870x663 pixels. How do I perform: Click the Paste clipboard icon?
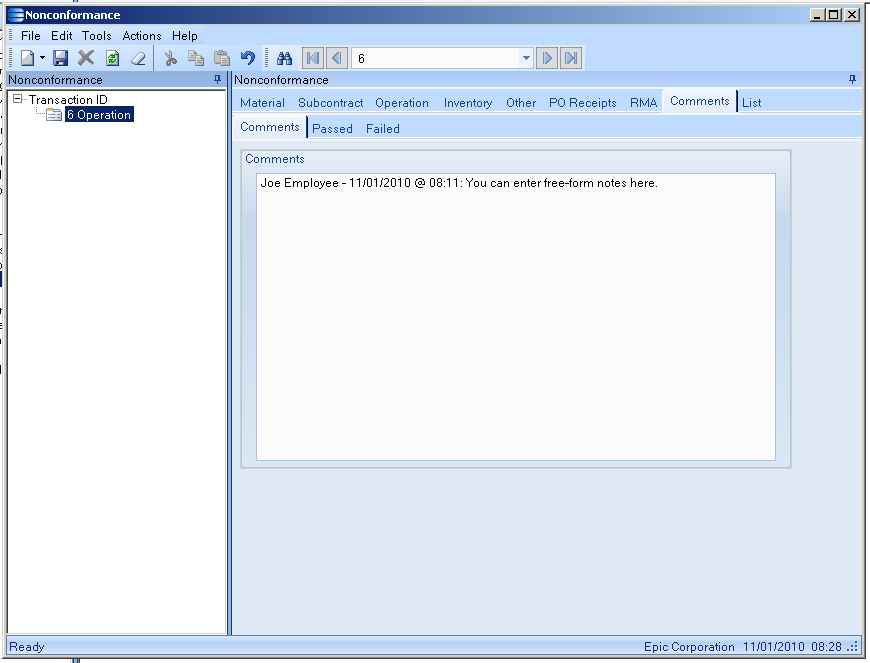coord(222,58)
